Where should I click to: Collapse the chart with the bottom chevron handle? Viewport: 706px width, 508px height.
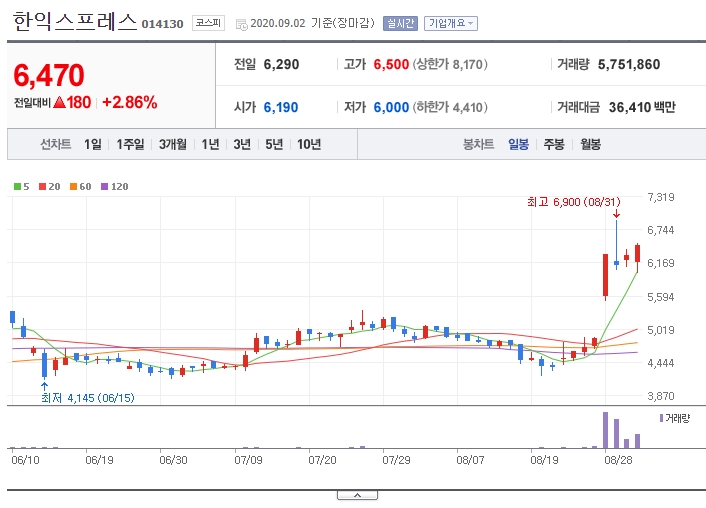coord(357,495)
